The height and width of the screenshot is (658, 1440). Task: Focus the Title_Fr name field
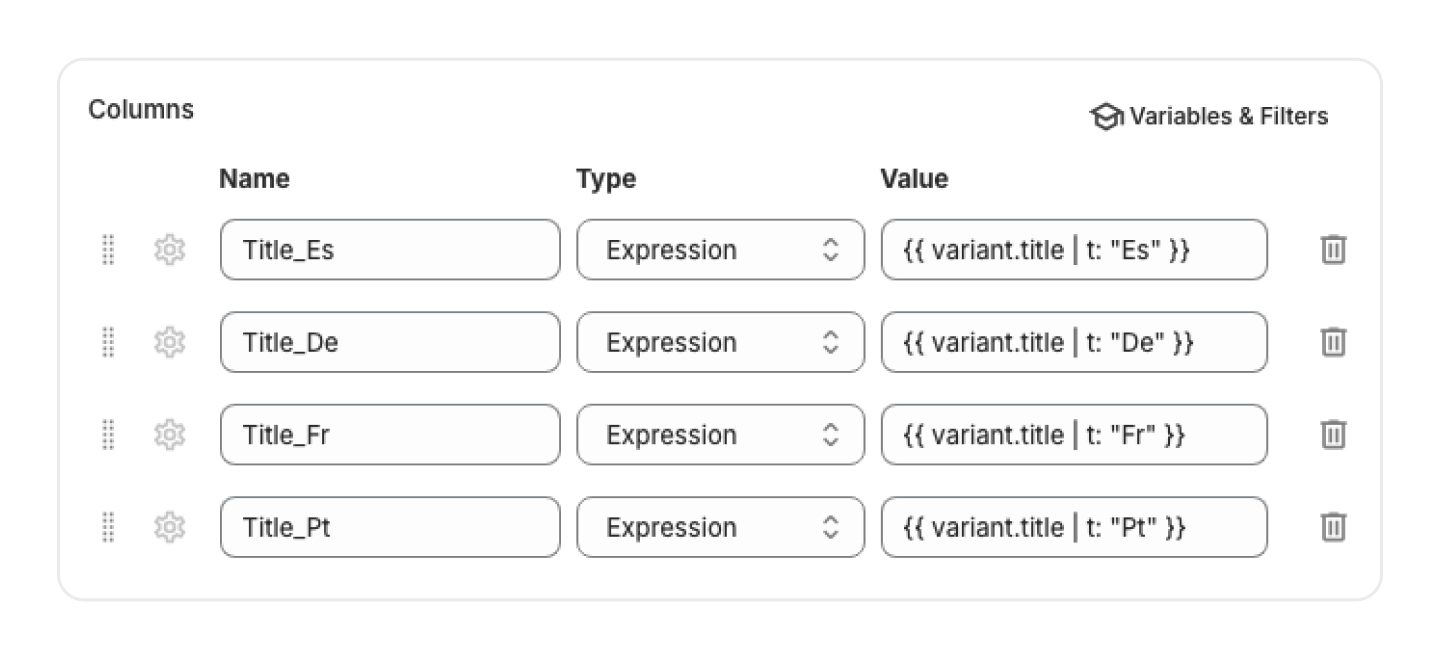tap(390, 435)
